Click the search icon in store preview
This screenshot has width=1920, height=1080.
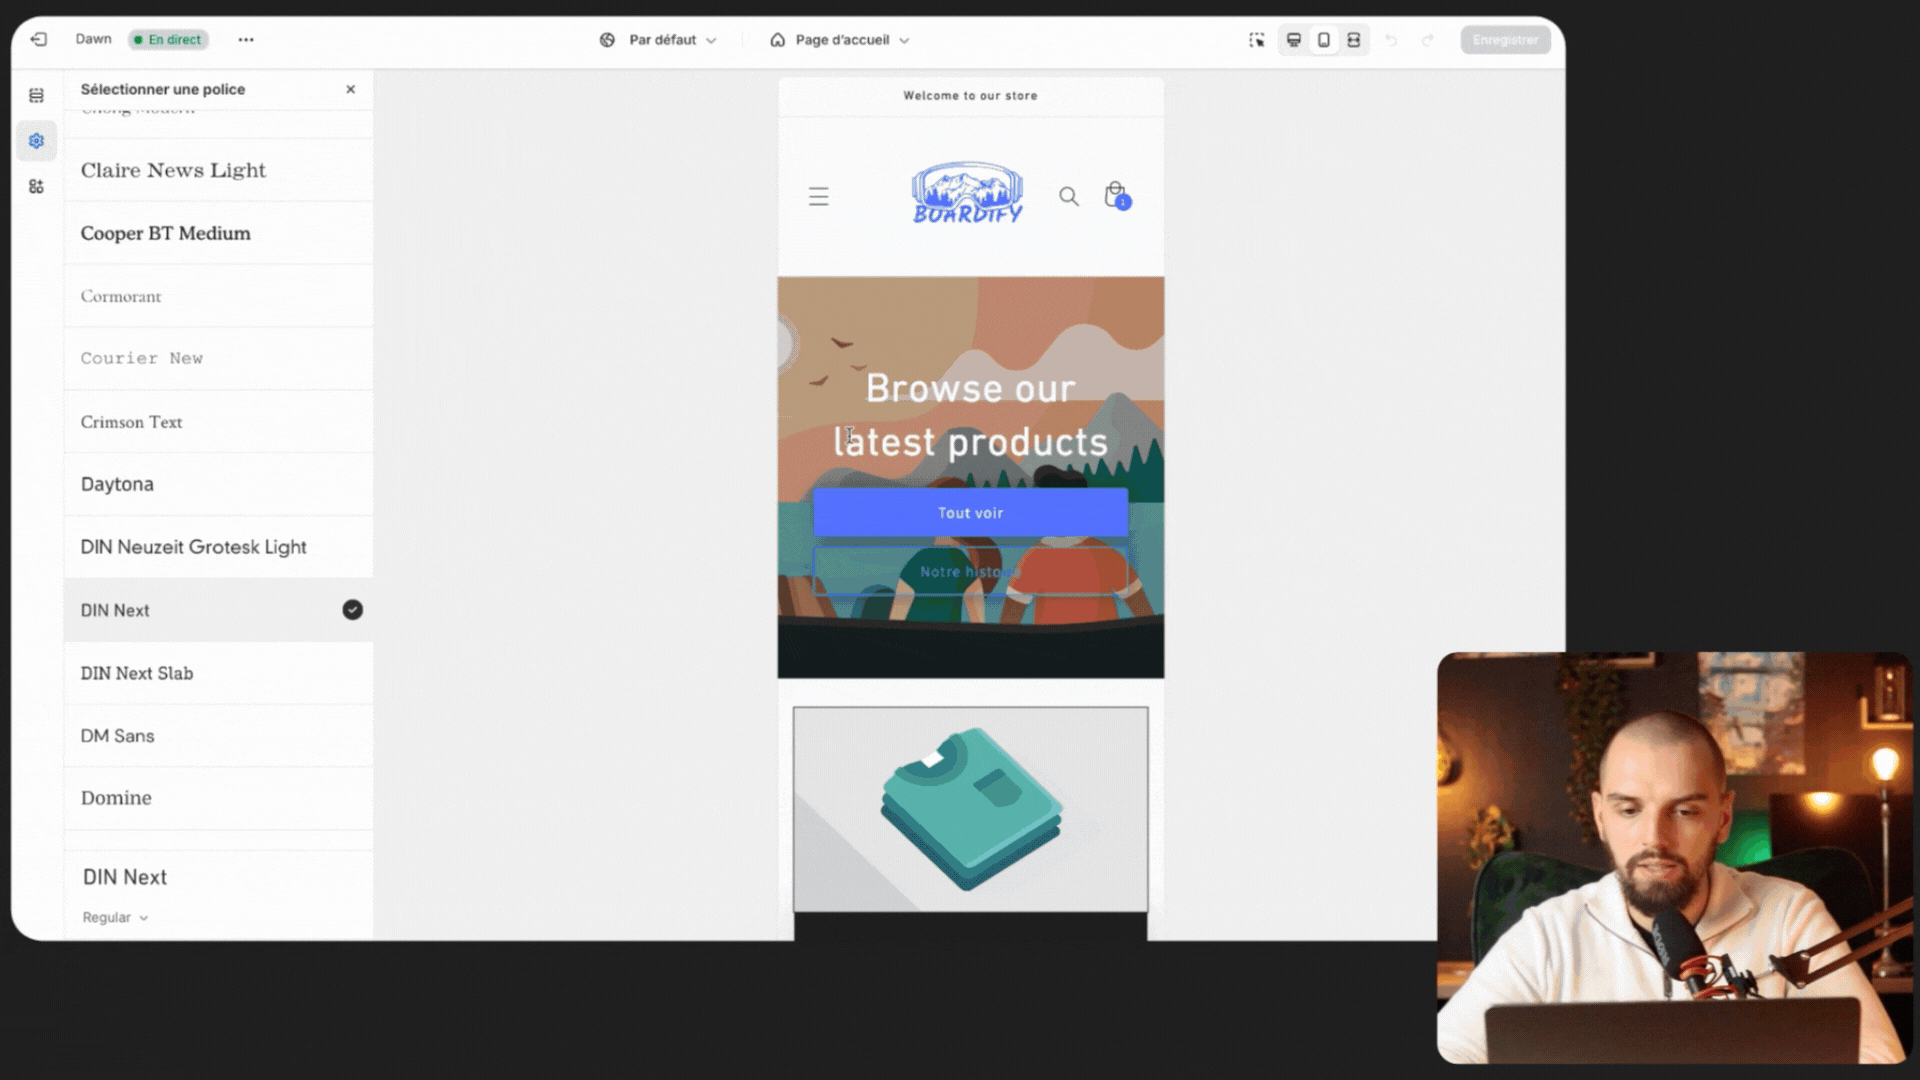pos(1069,196)
